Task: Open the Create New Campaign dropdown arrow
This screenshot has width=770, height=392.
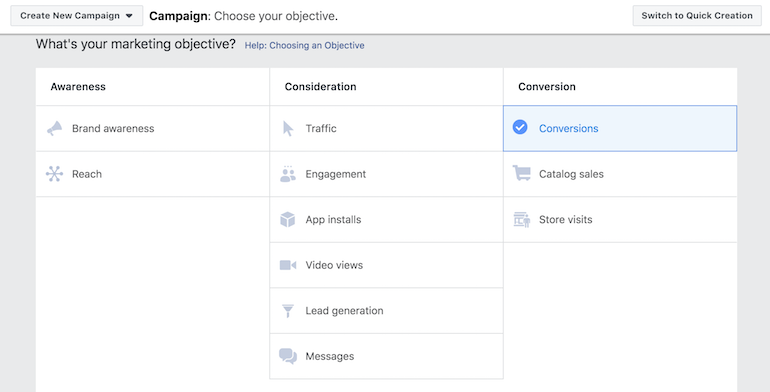Action: coord(129,16)
